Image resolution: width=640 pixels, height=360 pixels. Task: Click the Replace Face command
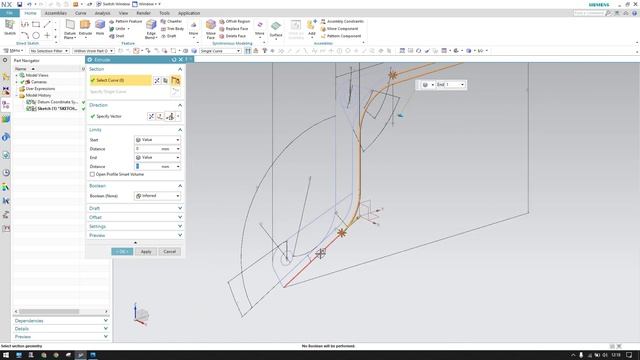[234, 29]
